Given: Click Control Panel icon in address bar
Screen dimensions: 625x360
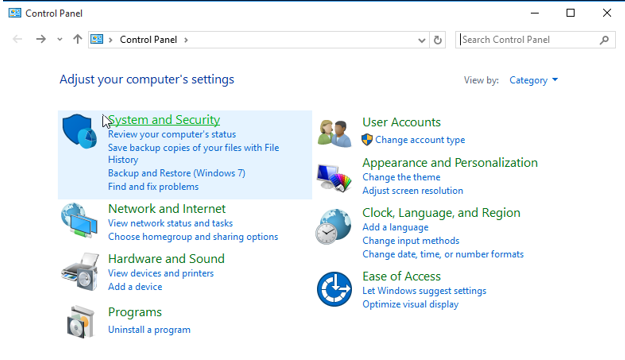Looking at the screenshot, I should click(97, 39).
